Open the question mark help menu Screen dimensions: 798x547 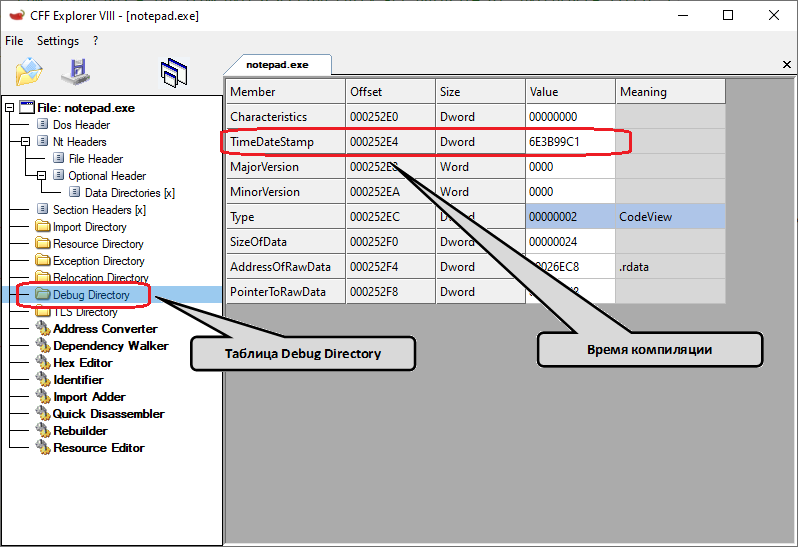click(x=96, y=41)
